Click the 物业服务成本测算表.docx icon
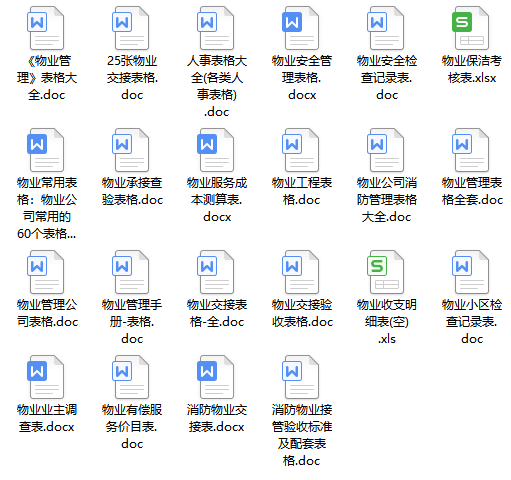 (x=216, y=150)
